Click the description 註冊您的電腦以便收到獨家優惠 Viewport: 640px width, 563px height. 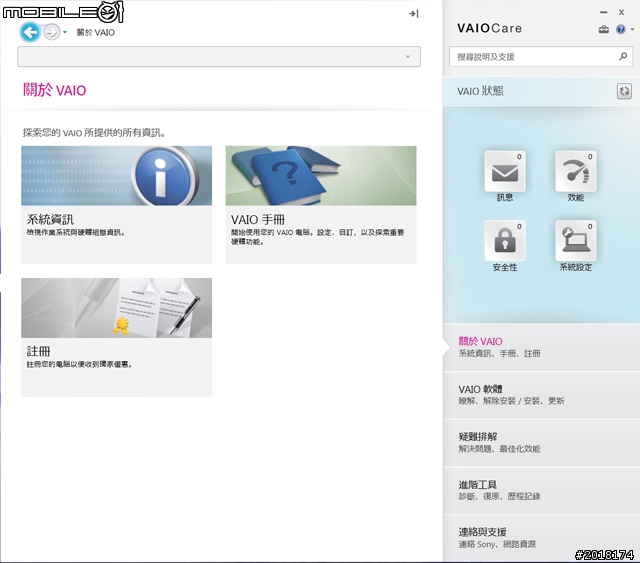click(80, 364)
